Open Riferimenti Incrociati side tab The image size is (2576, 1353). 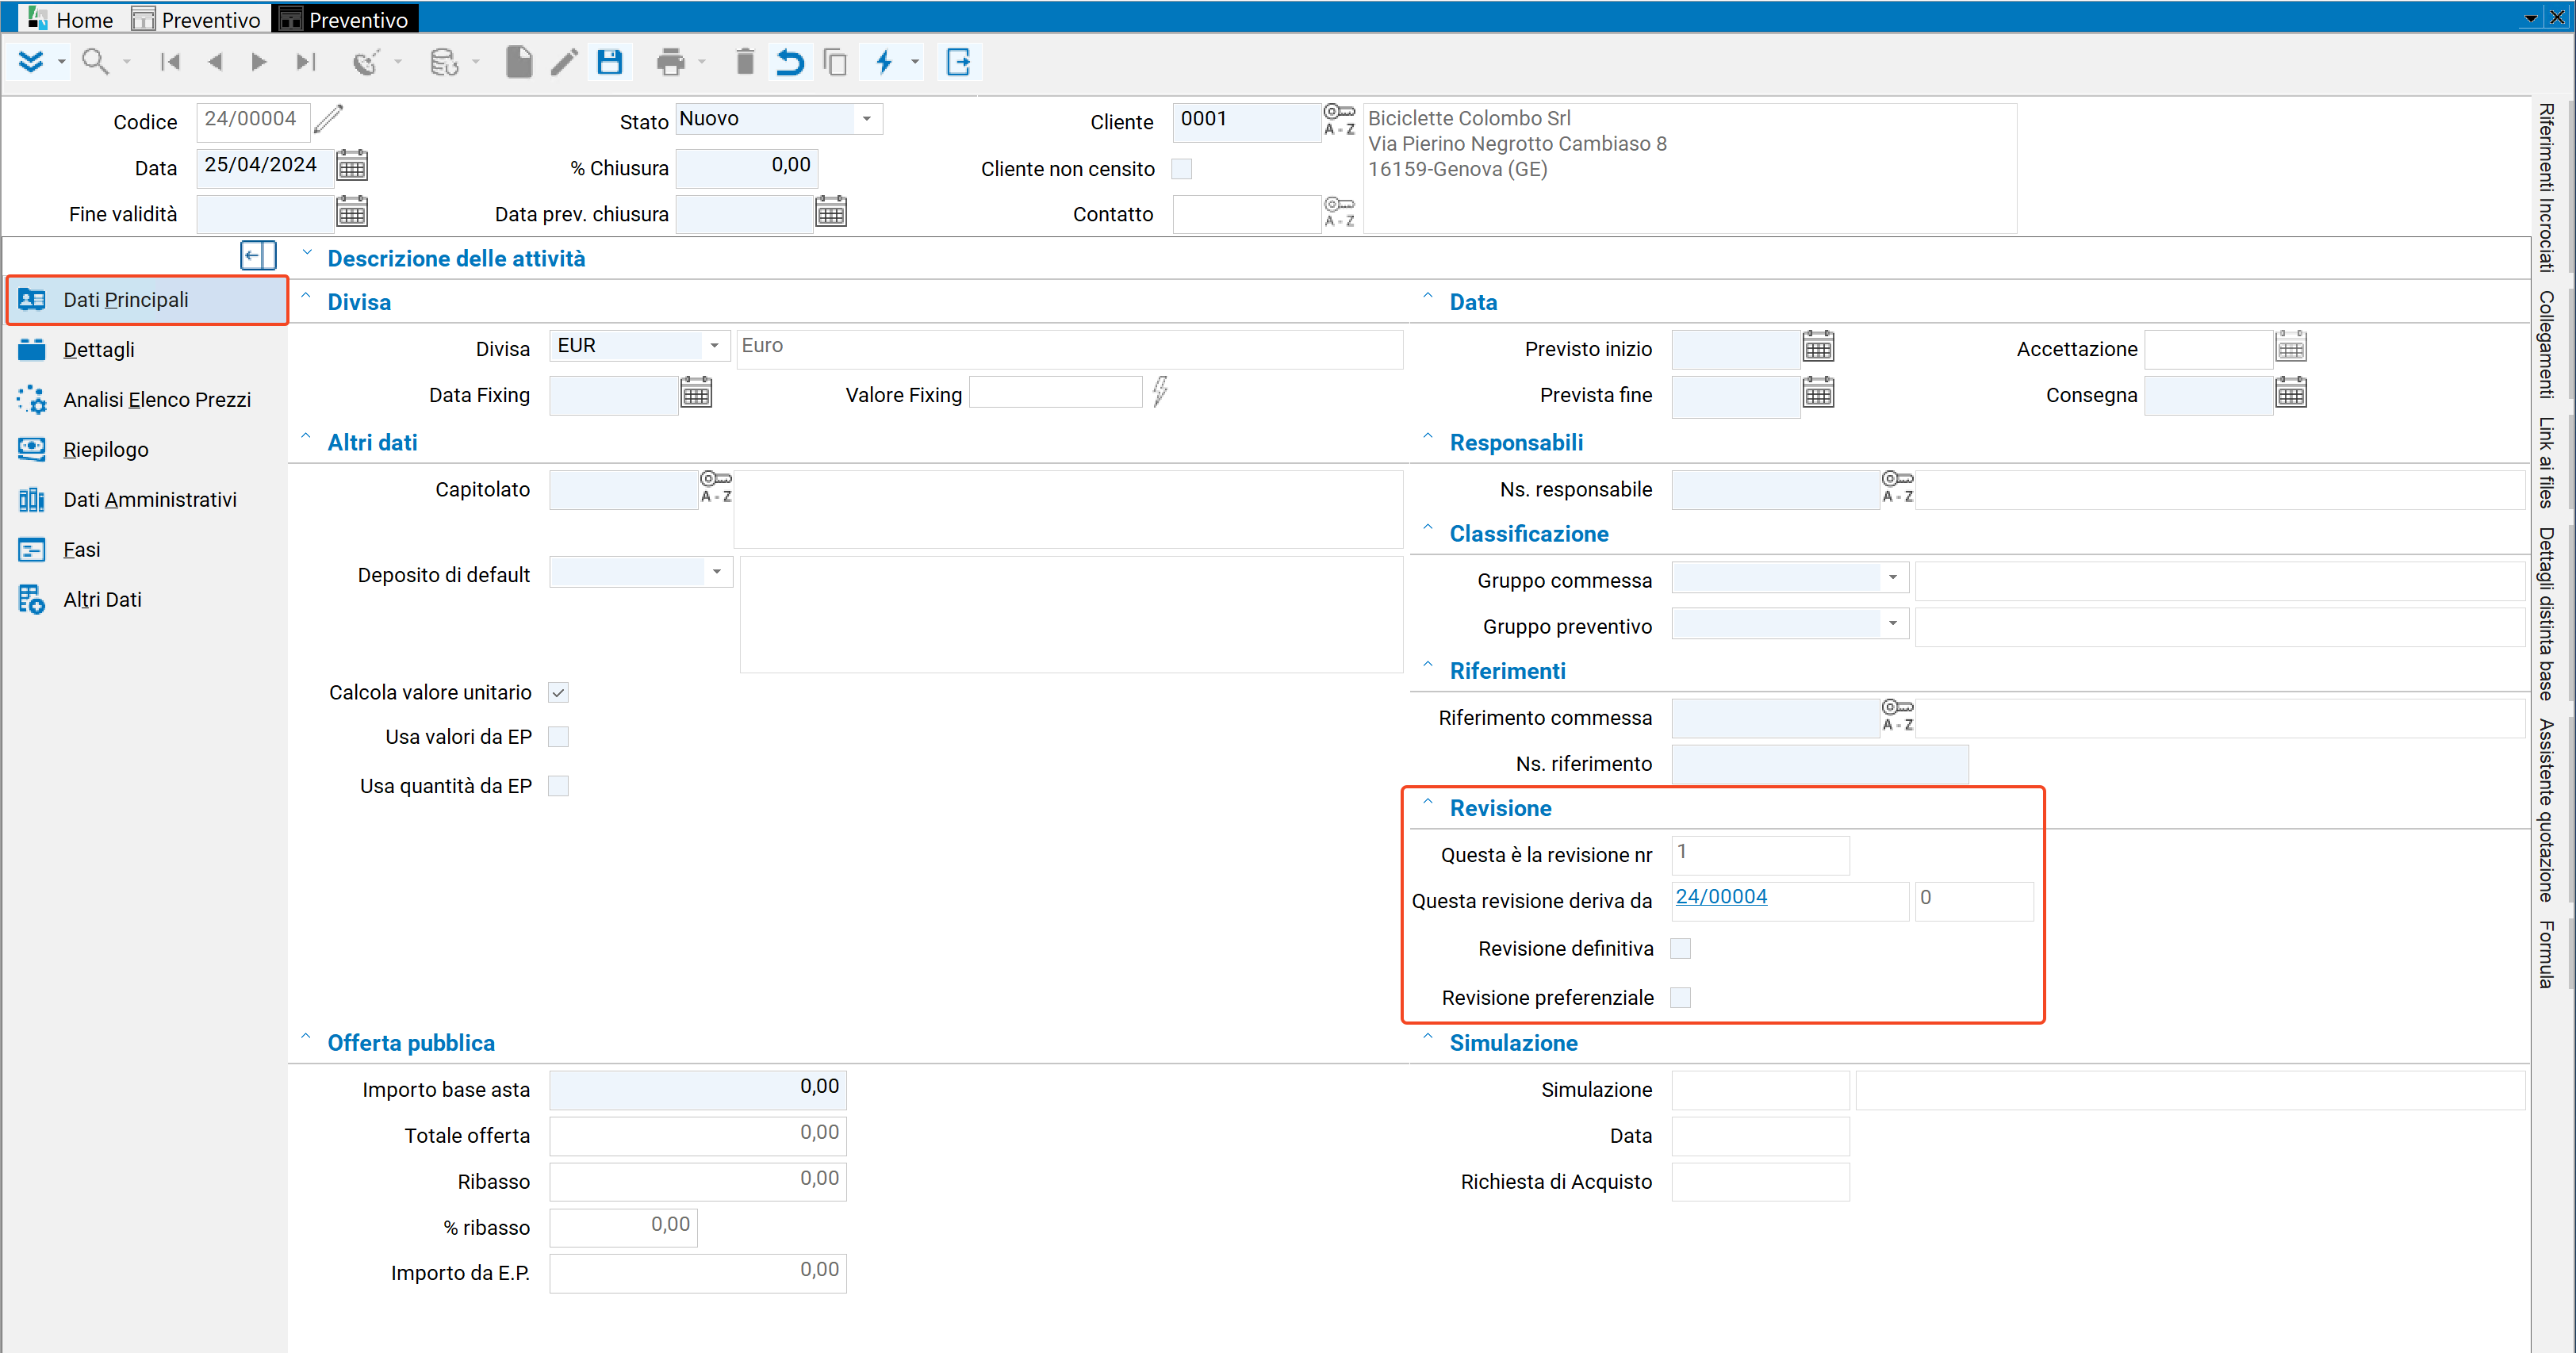[x=2546, y=188]
